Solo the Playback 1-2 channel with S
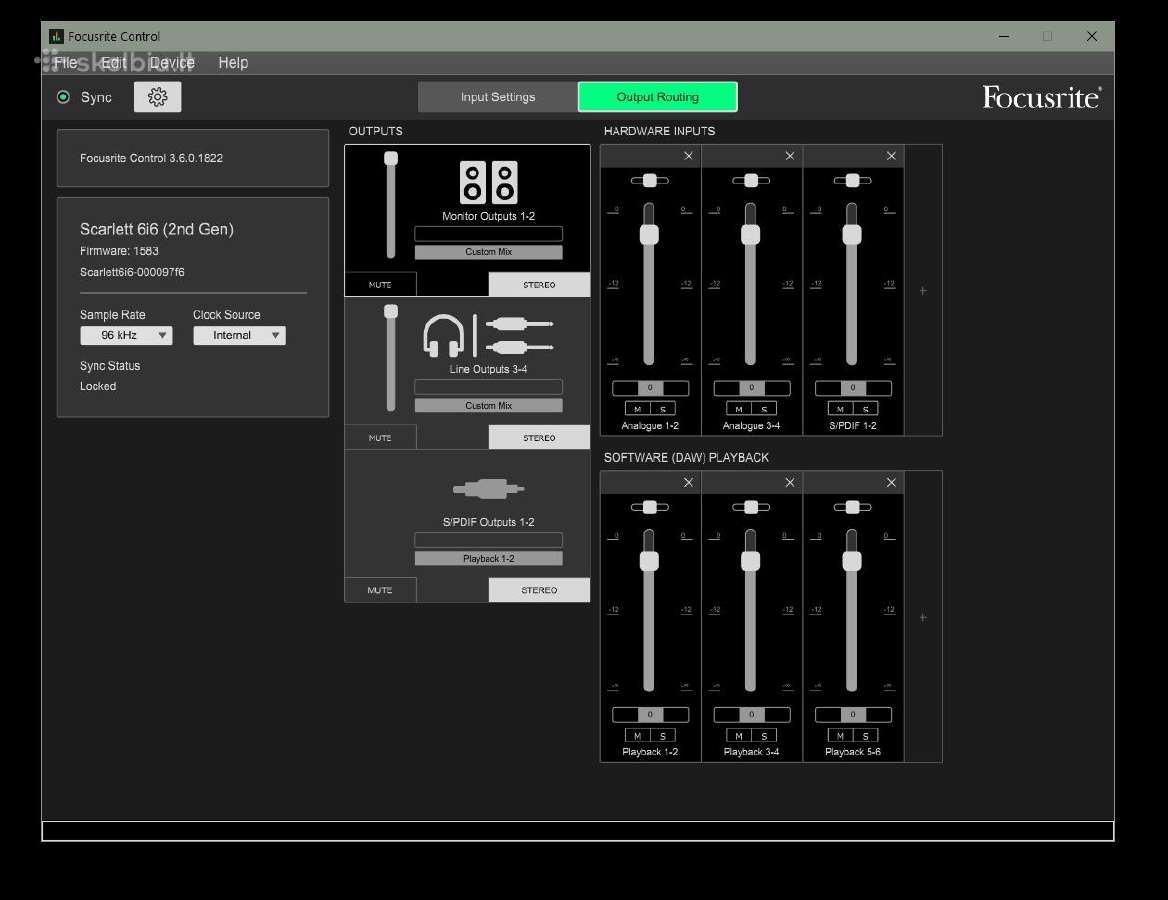The height and width of the screenshot is (900, 1168). click(663, 735)
